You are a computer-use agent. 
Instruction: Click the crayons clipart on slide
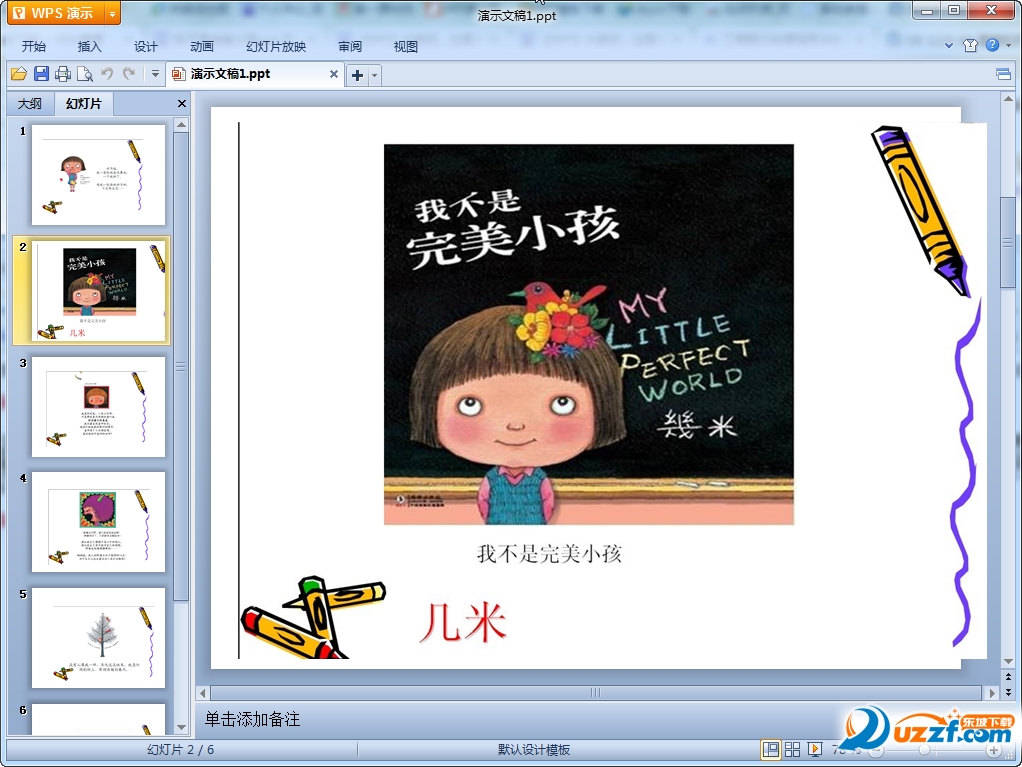tap(314, 618)
